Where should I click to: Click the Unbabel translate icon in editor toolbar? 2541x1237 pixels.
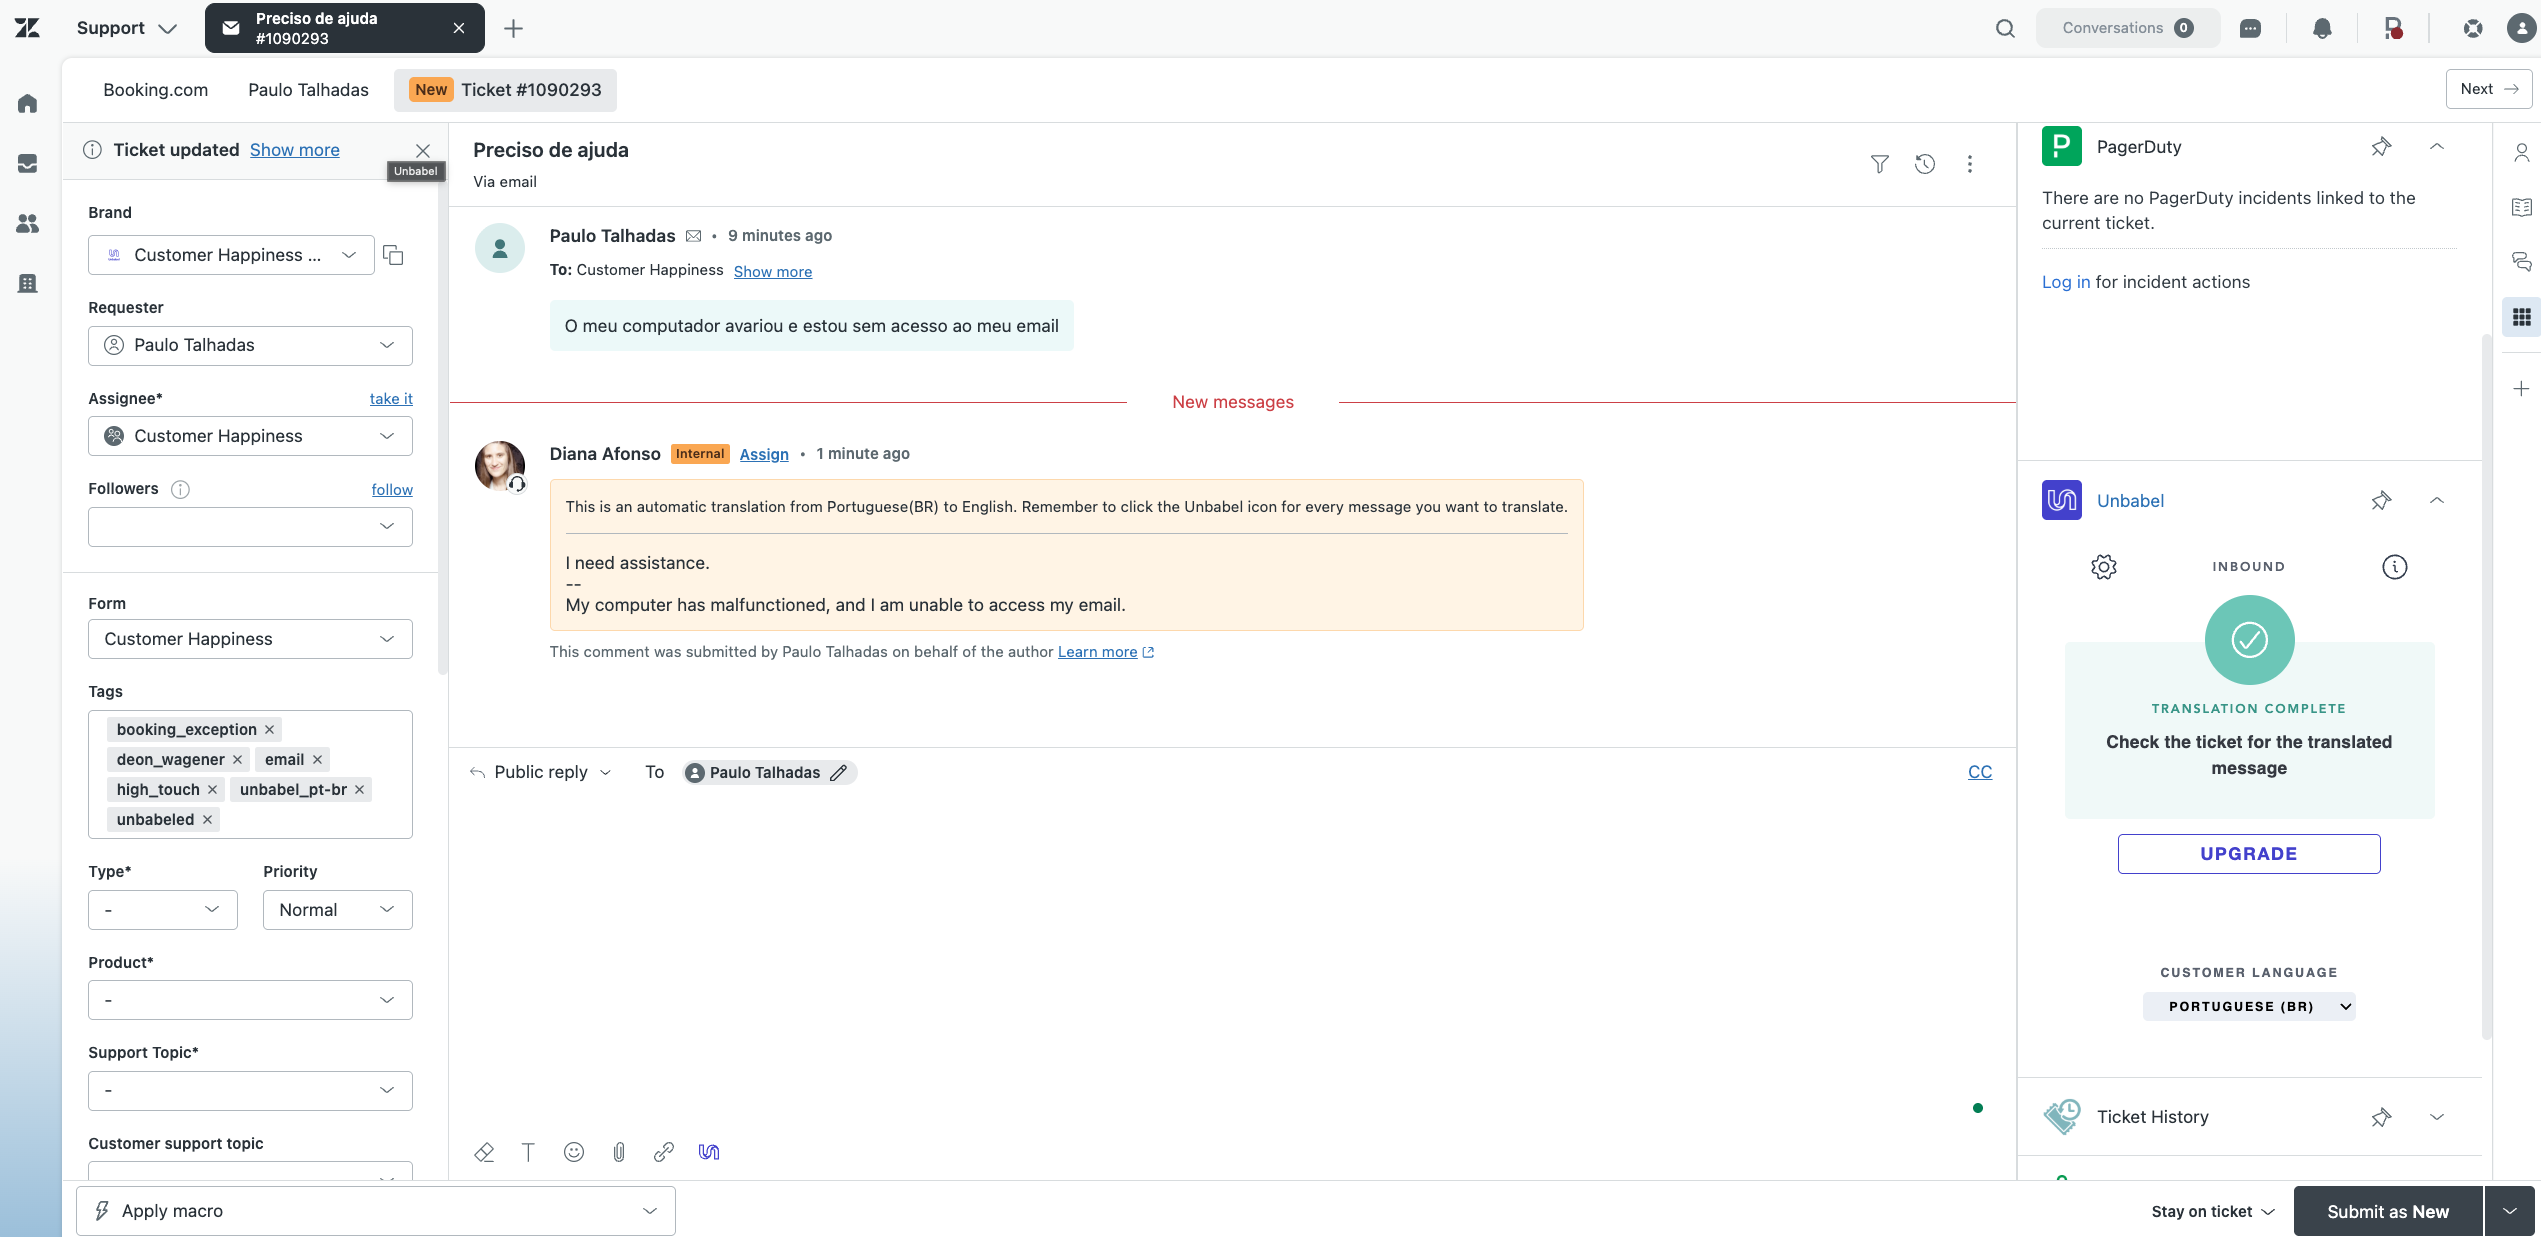[x=709, y=1152]
